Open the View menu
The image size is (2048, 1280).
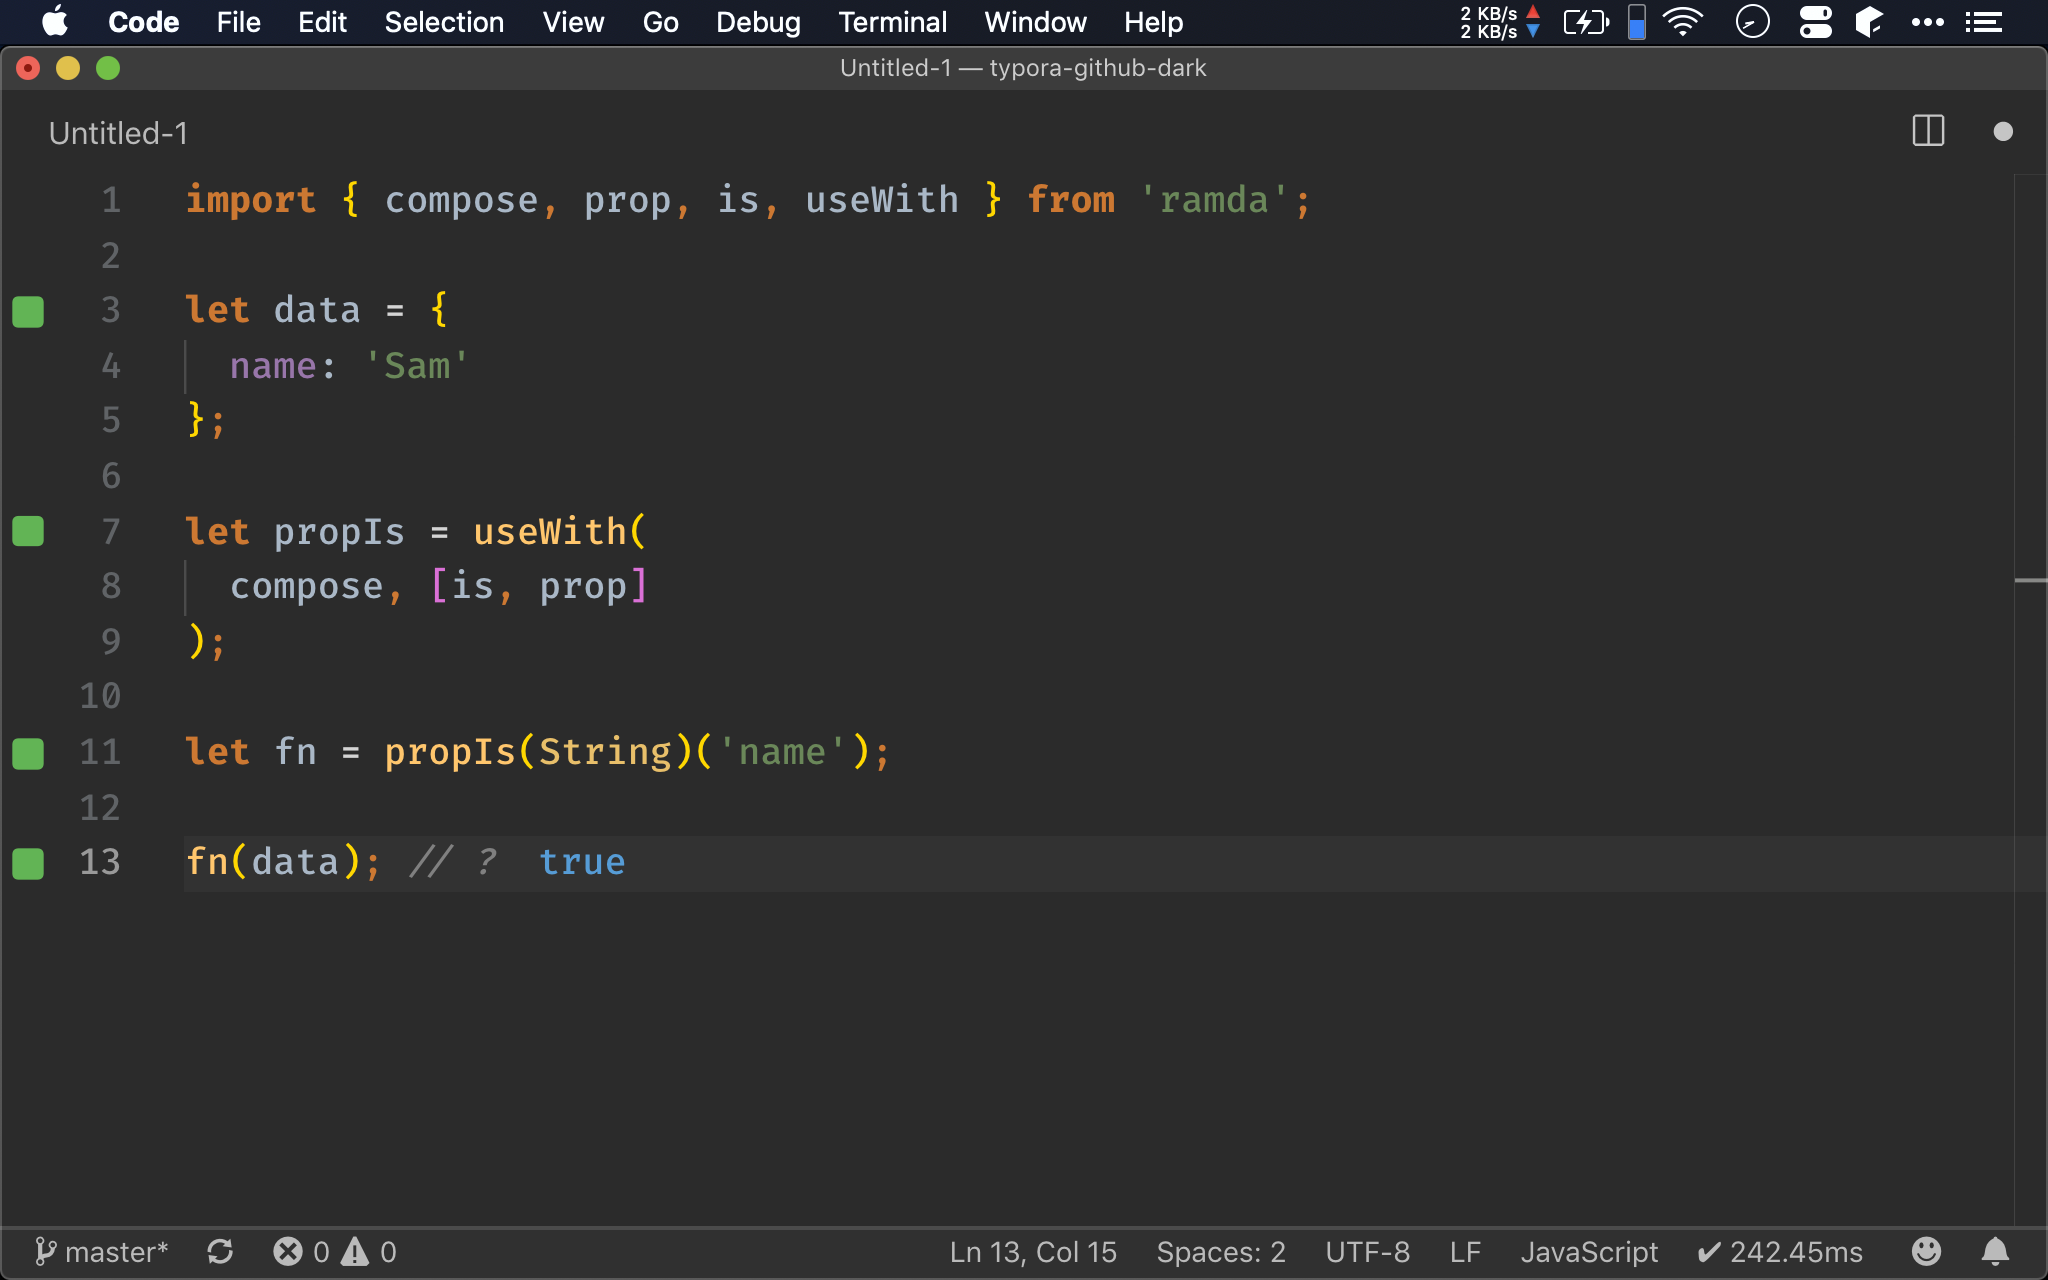[x=573, y=22]
